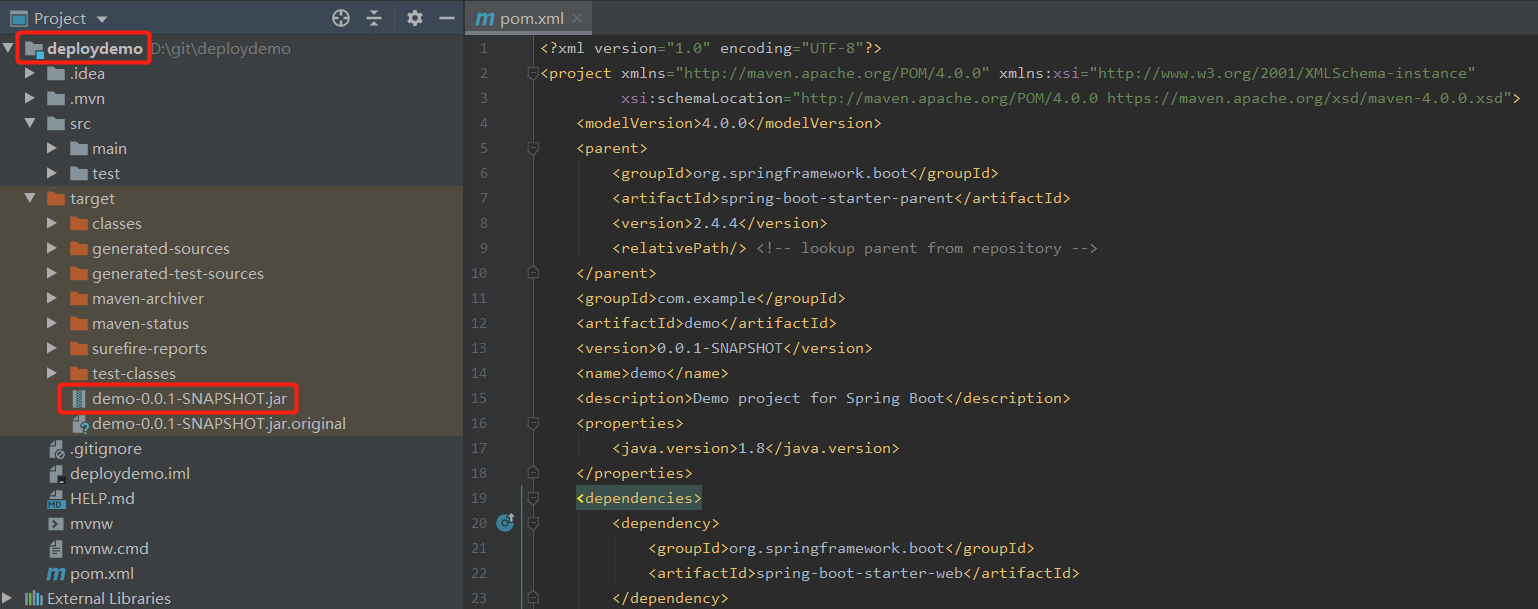This screenshot has height=609, width=1538.
Task: Collapse the target folder
Action: tap(30, 198)
